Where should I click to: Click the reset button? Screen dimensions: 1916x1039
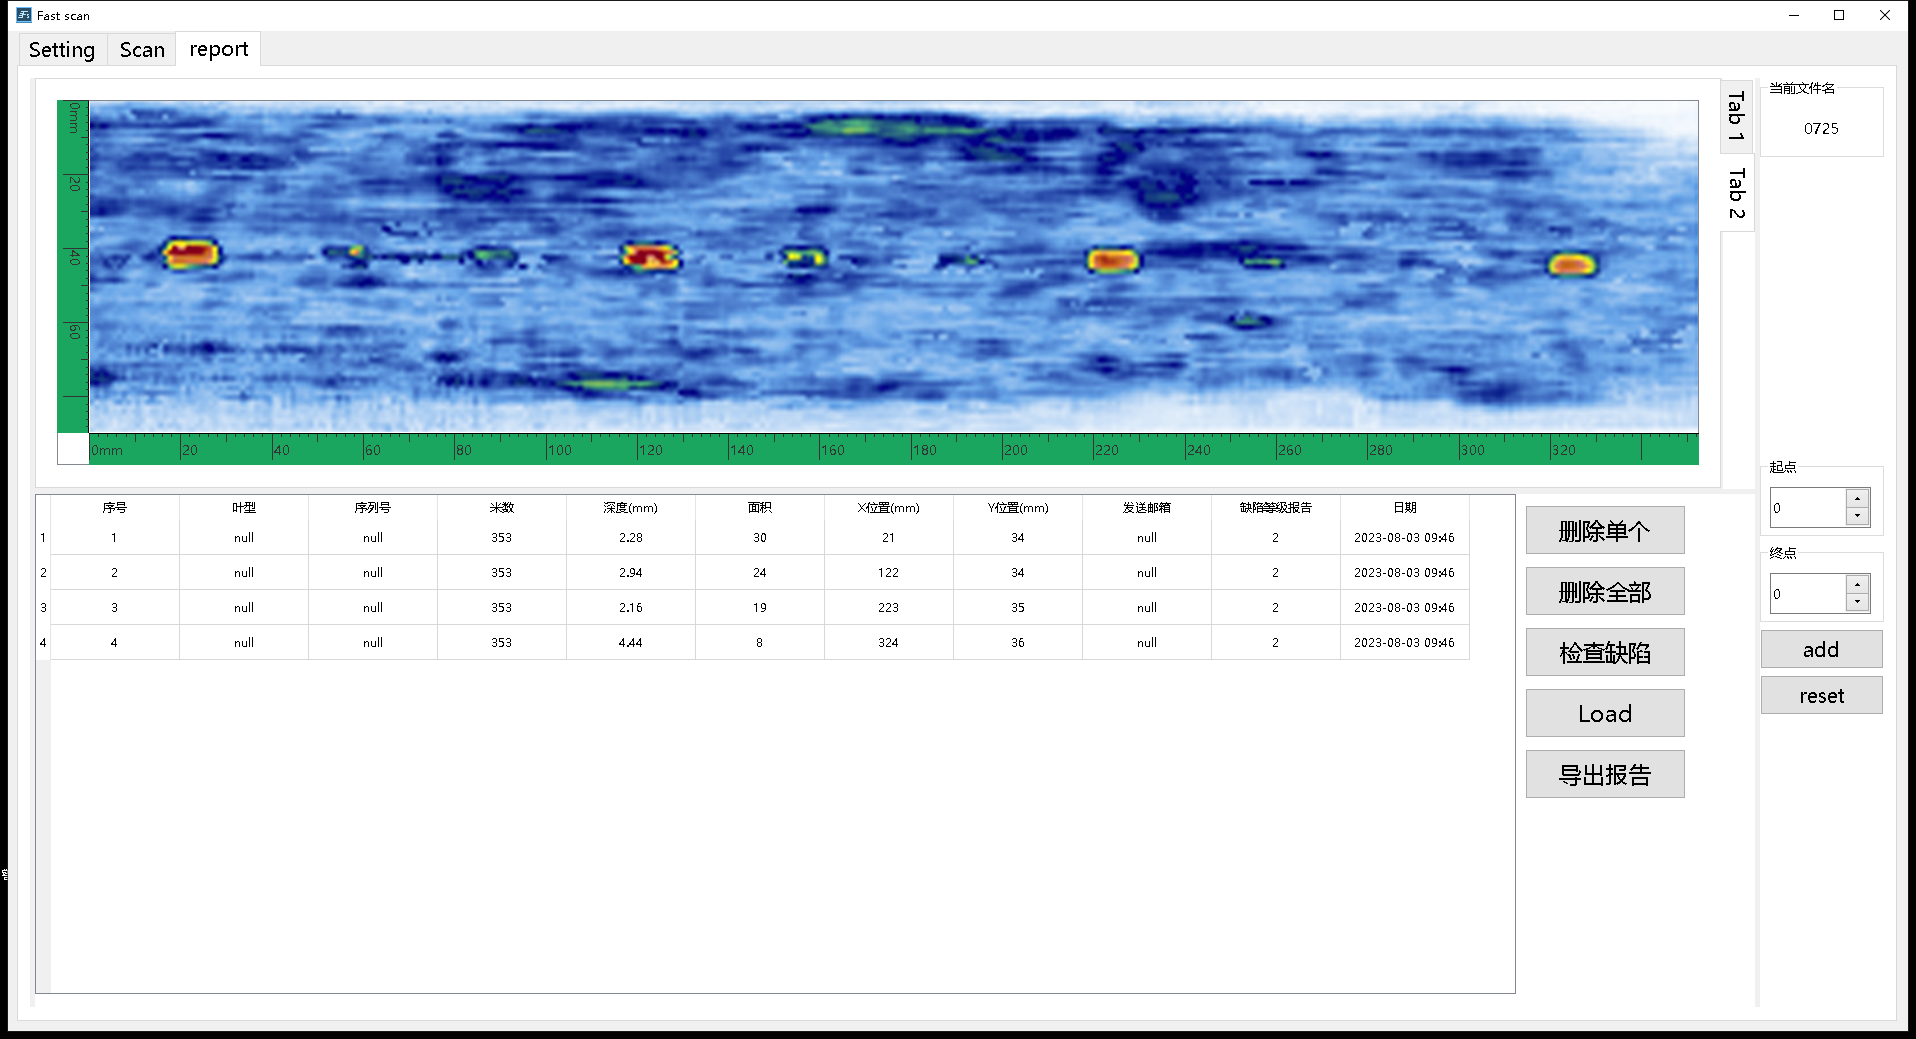[1821, 696]
